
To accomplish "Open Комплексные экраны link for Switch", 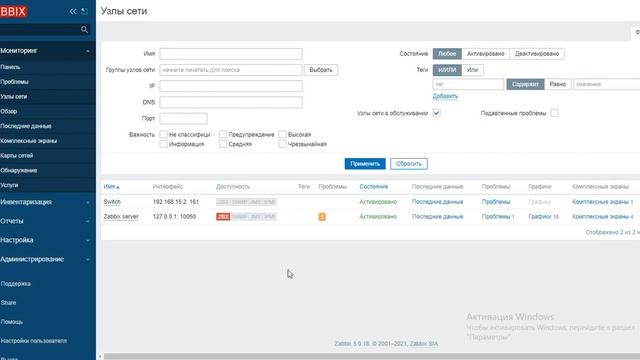I will [x=602, y=202].
